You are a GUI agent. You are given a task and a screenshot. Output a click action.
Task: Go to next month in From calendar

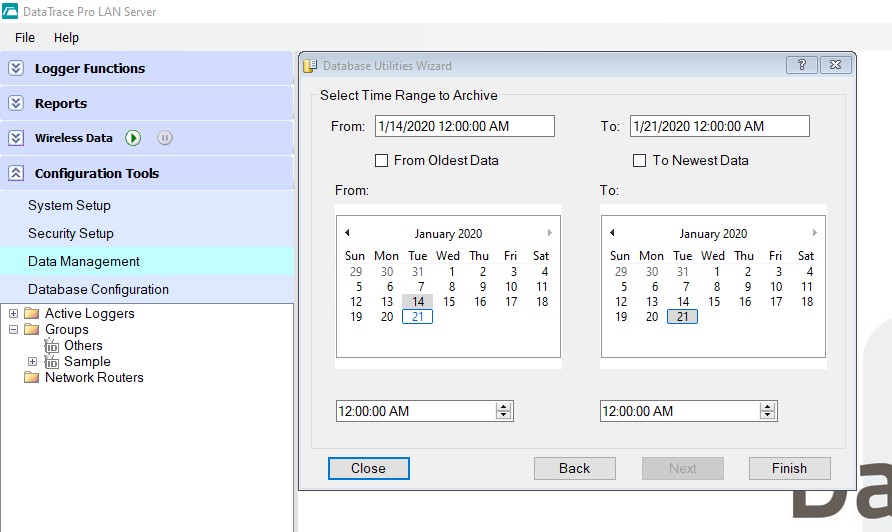click(x=550, y=233)
